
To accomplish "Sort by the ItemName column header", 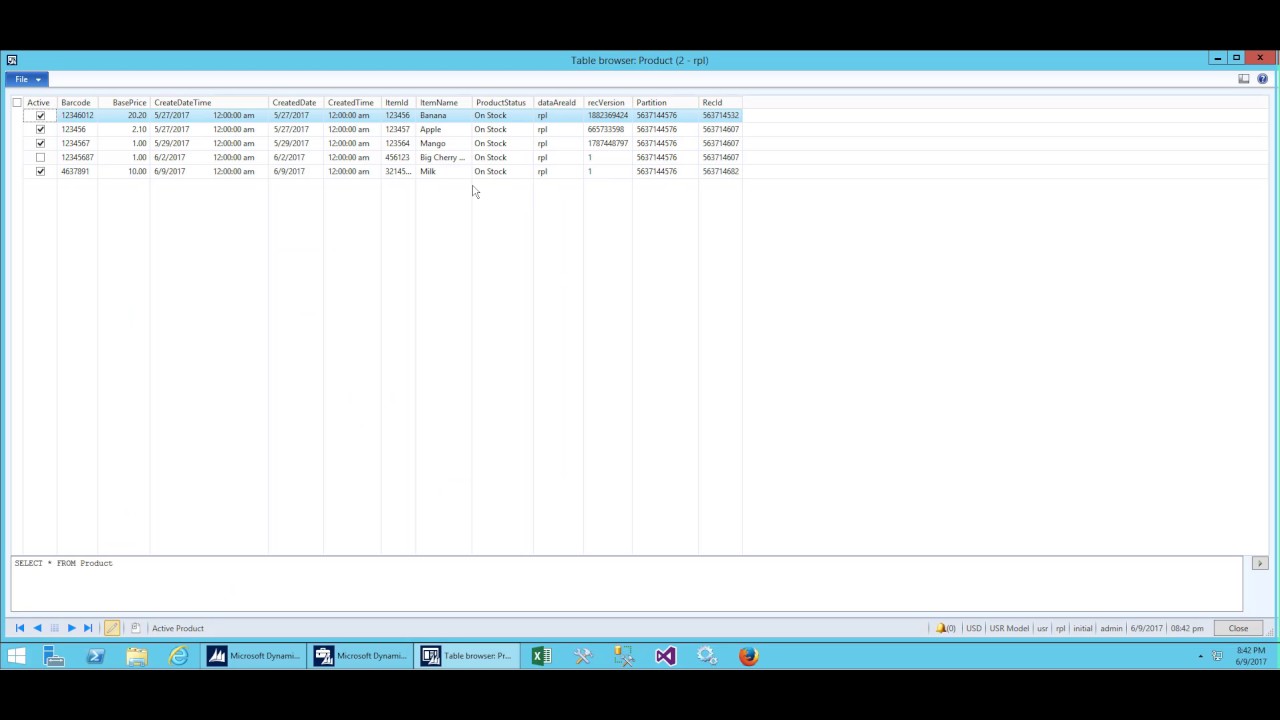I will tap(443, 102).
